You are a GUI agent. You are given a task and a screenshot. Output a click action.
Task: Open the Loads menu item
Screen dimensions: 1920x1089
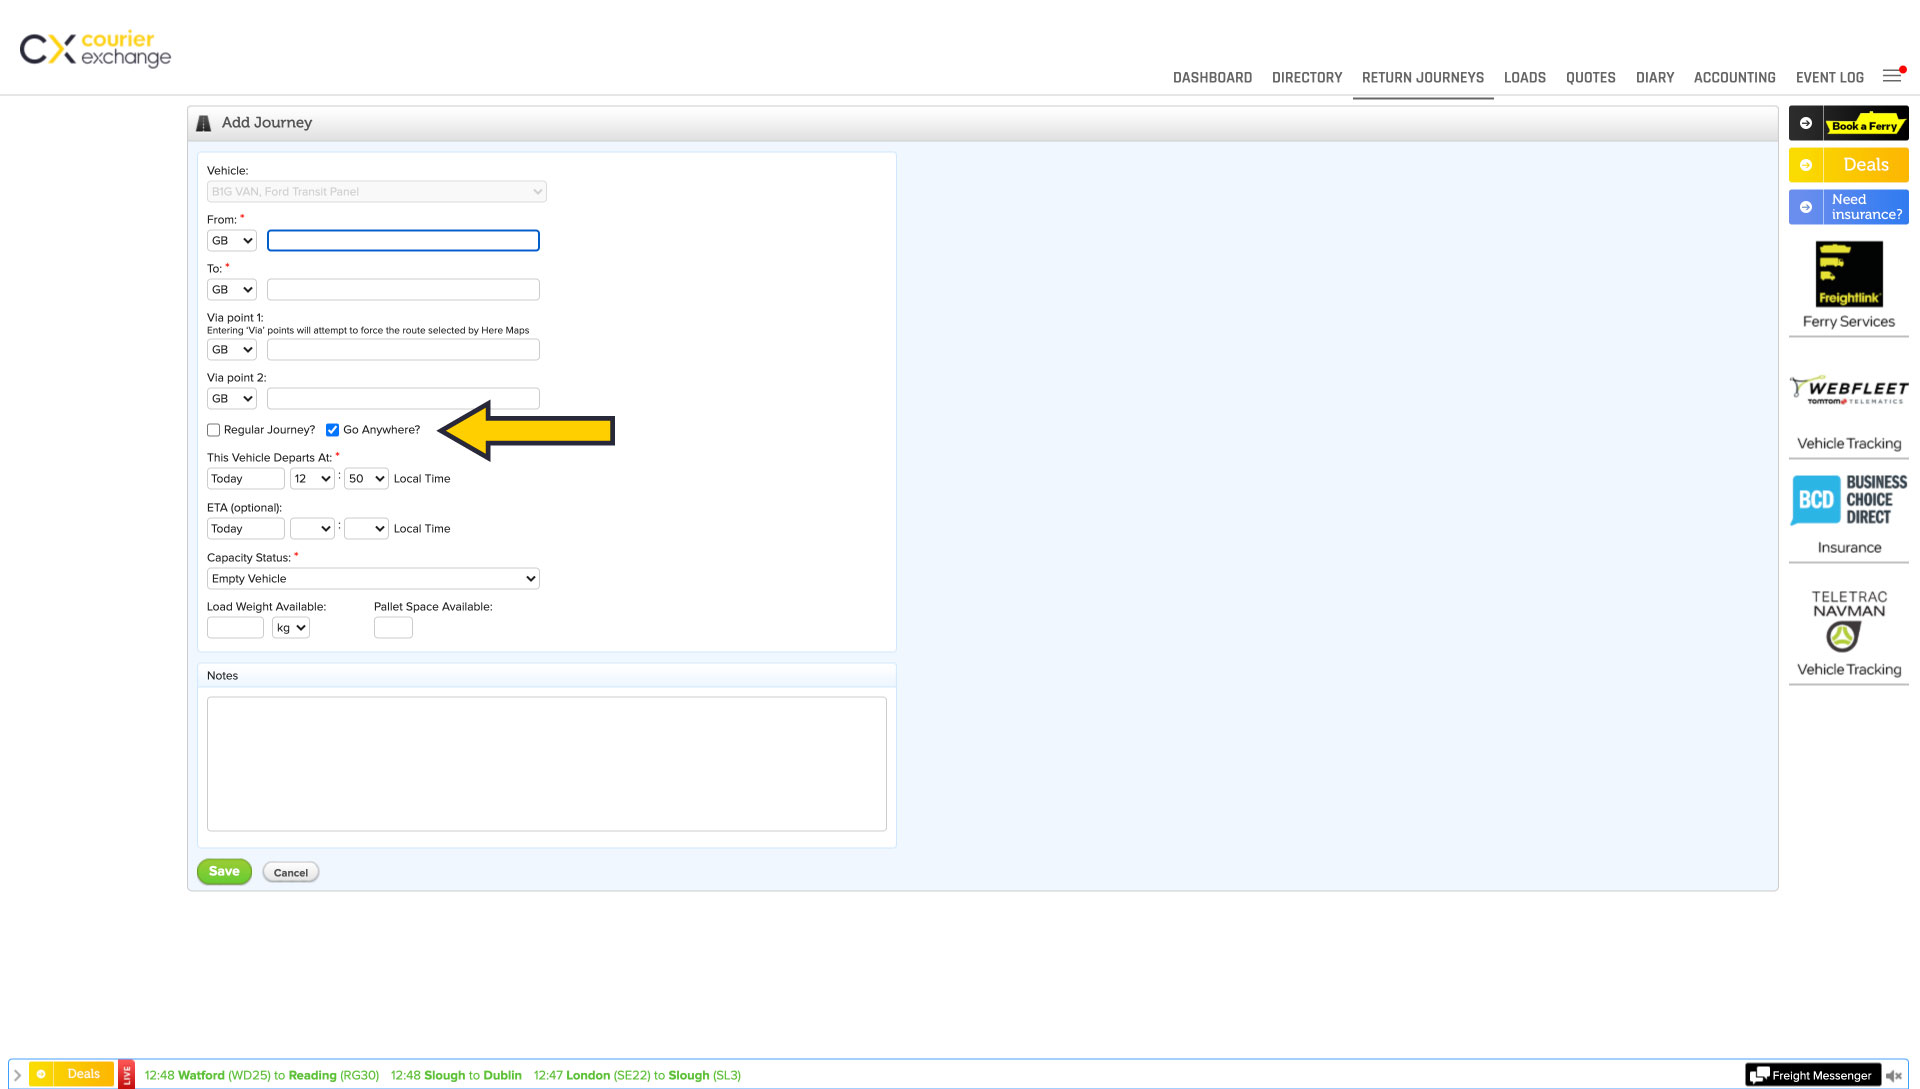tap(1524, 78)
